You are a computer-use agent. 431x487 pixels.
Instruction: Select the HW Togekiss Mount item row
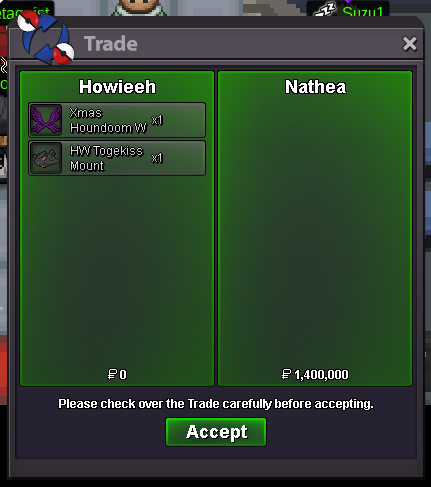[x=117, y=158]
